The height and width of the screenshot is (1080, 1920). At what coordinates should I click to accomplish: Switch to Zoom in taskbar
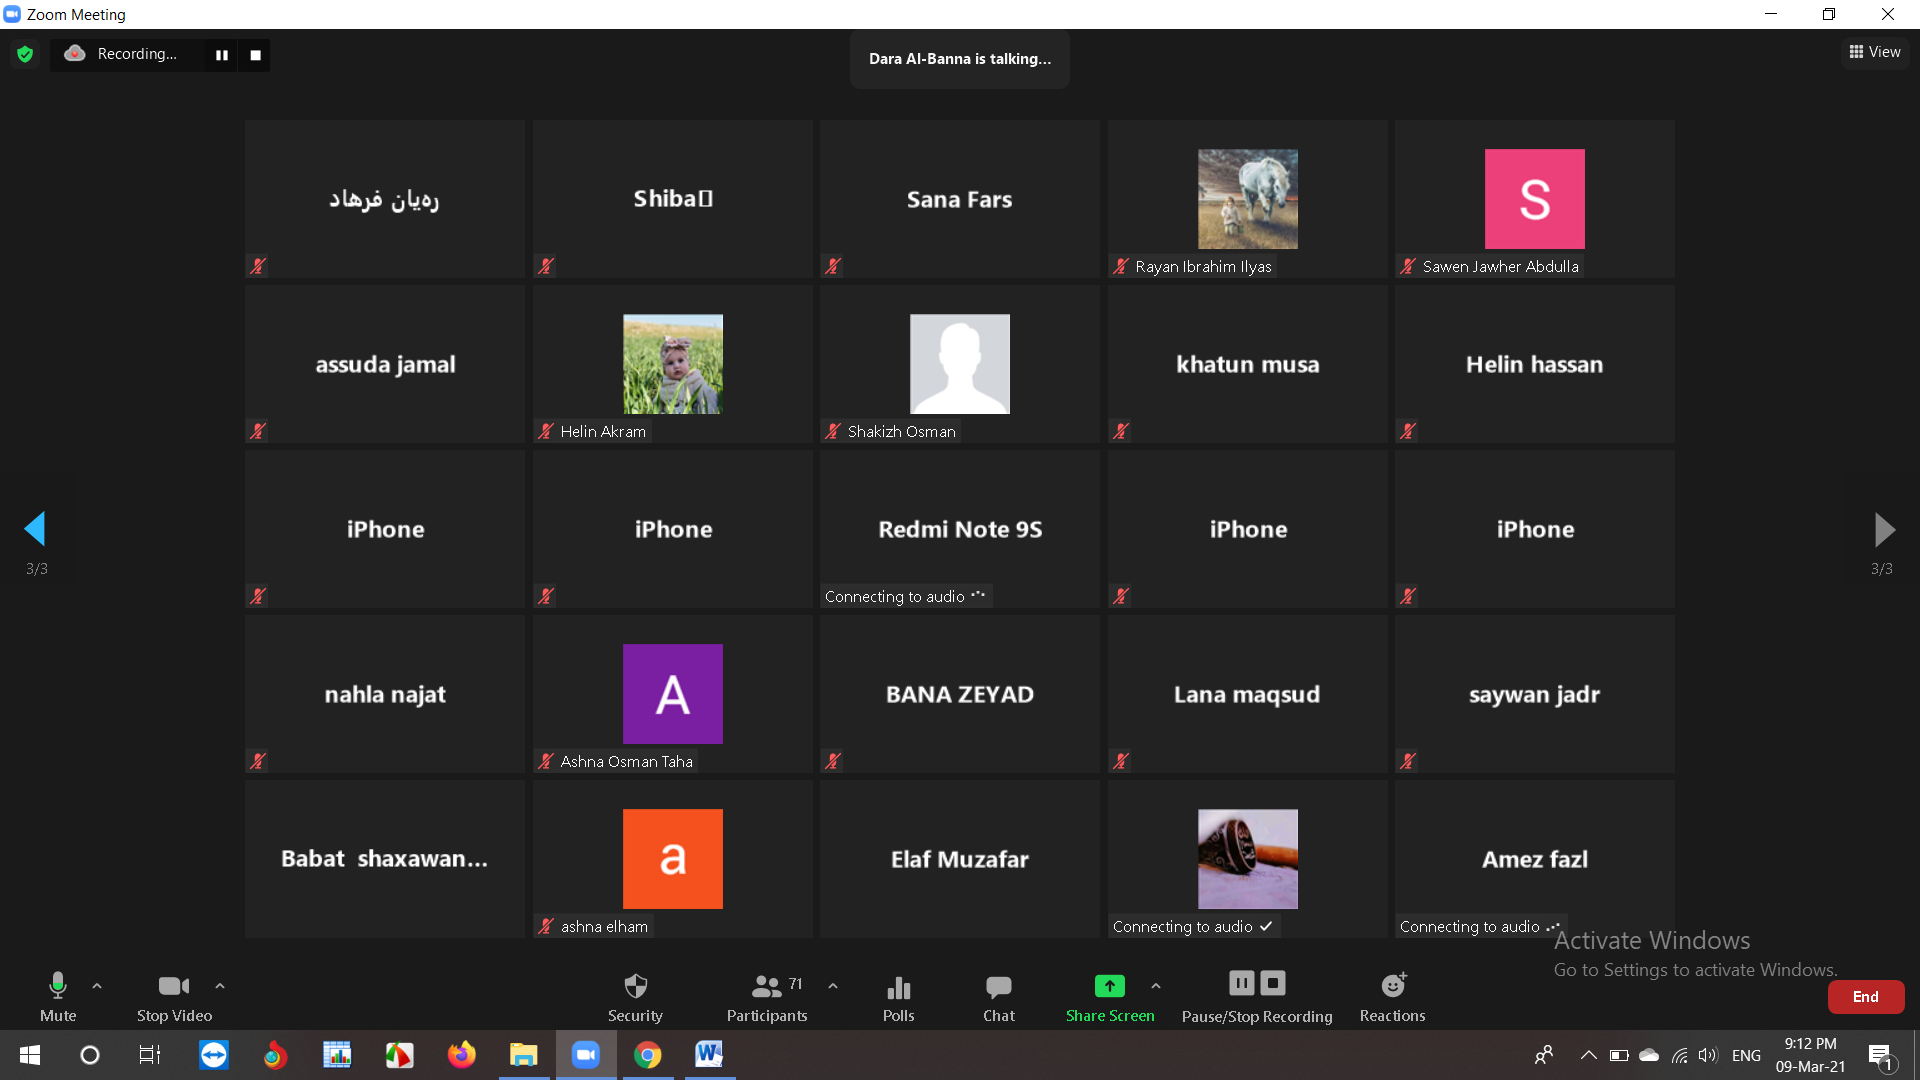pyautogui.click(x=586, y=1055)
